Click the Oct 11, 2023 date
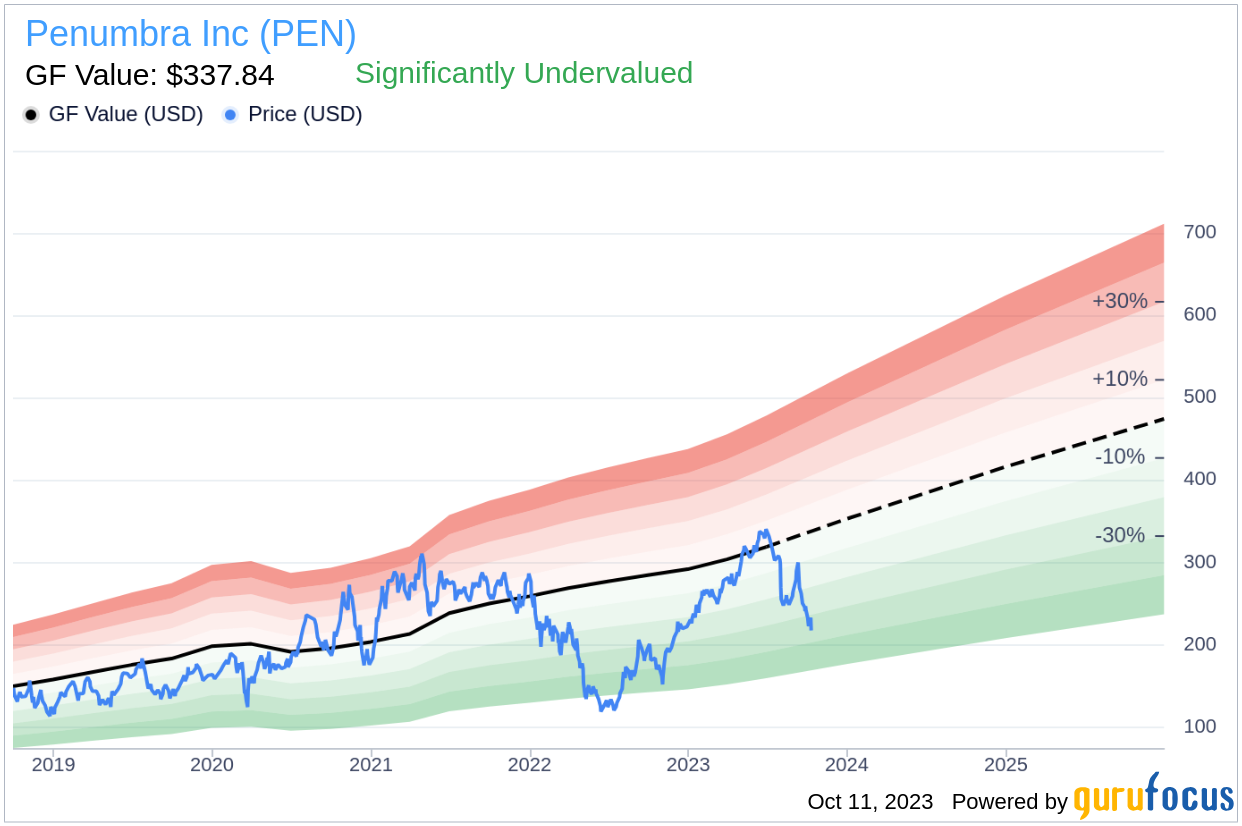The image size is (1242, 826). [x=870, y=802]
